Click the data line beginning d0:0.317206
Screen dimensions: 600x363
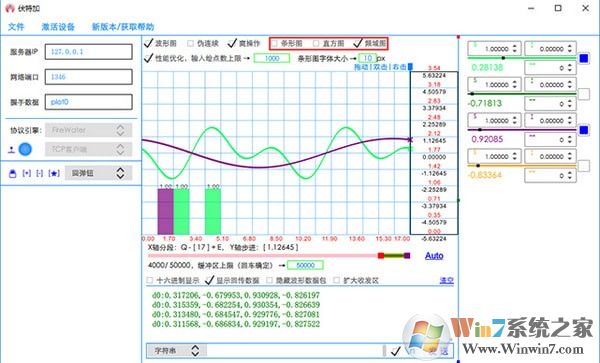(236, 295)
